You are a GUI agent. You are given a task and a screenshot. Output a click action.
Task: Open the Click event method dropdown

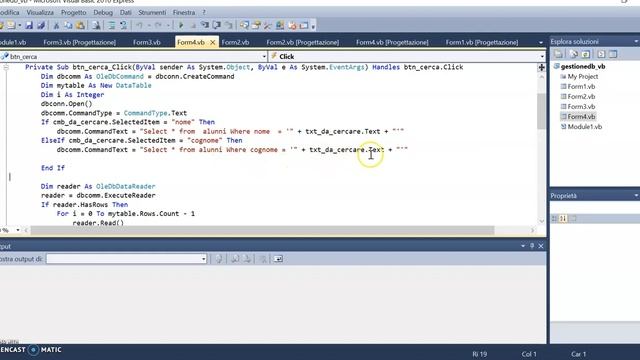[542, 57]
